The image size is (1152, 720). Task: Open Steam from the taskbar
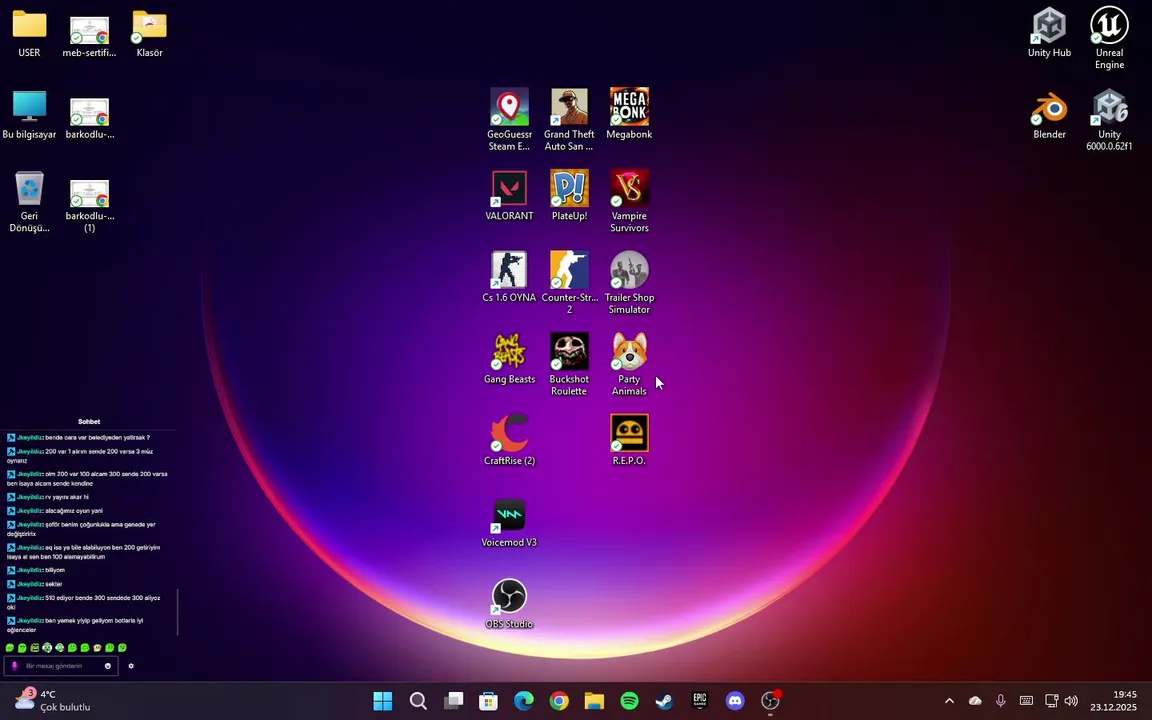point(665,701)
